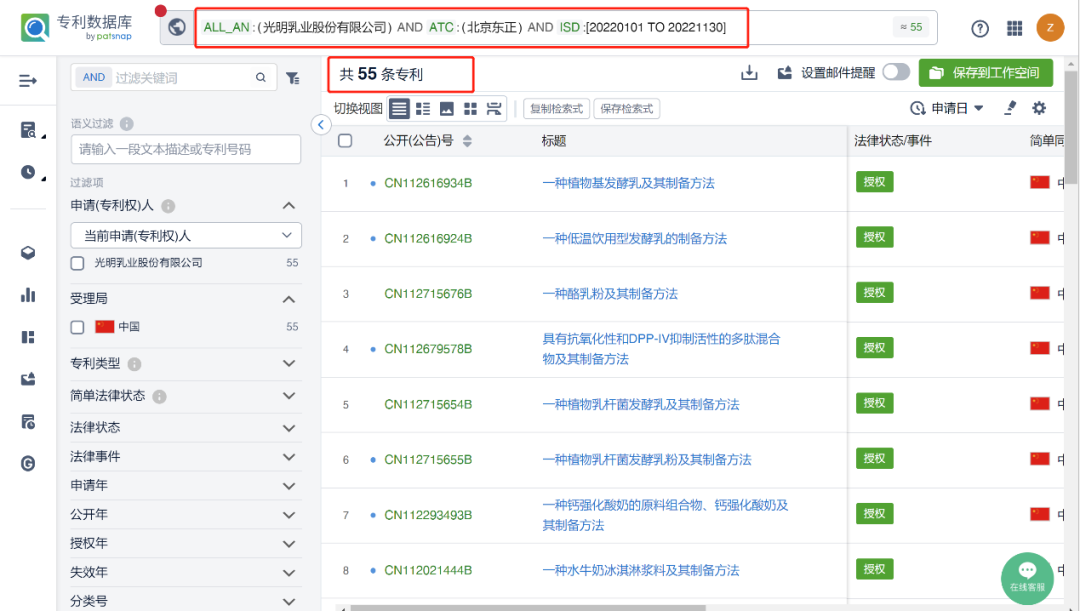Open the advanced search sidebar icon
Screen dimensions: 1080x611
pos(28,130)
